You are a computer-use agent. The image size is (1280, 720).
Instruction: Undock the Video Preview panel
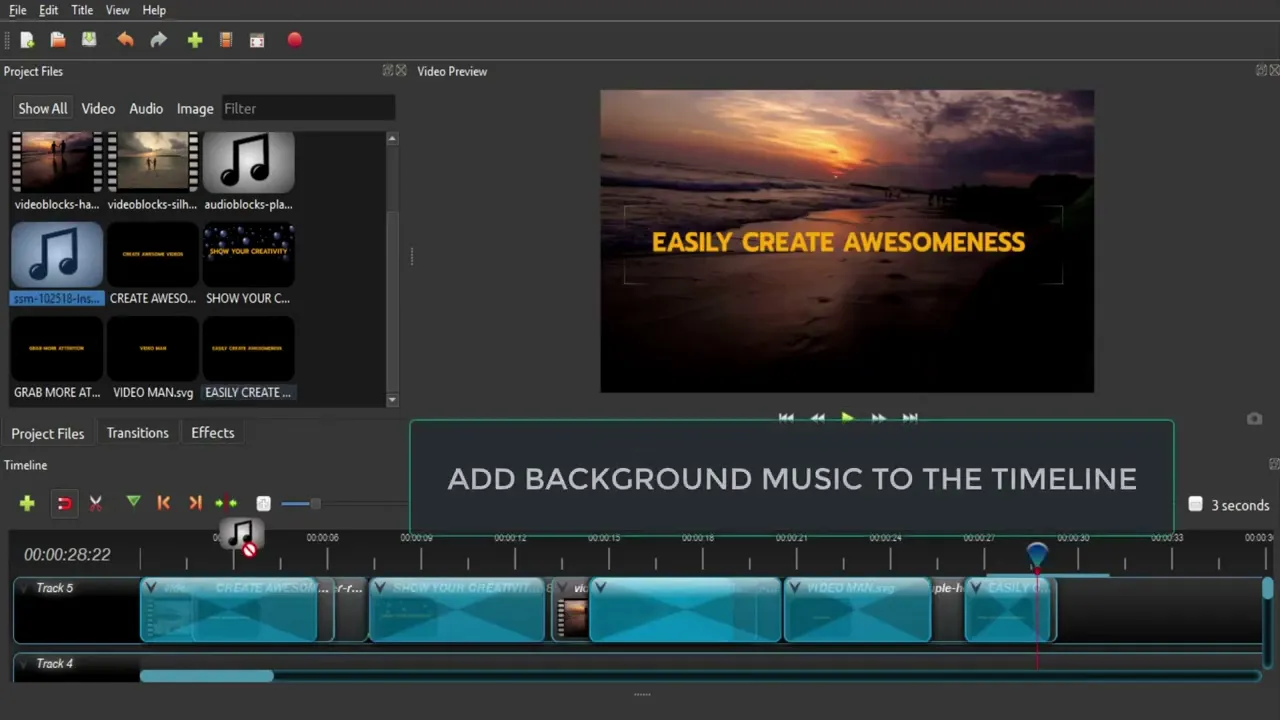click(1262, 70)
